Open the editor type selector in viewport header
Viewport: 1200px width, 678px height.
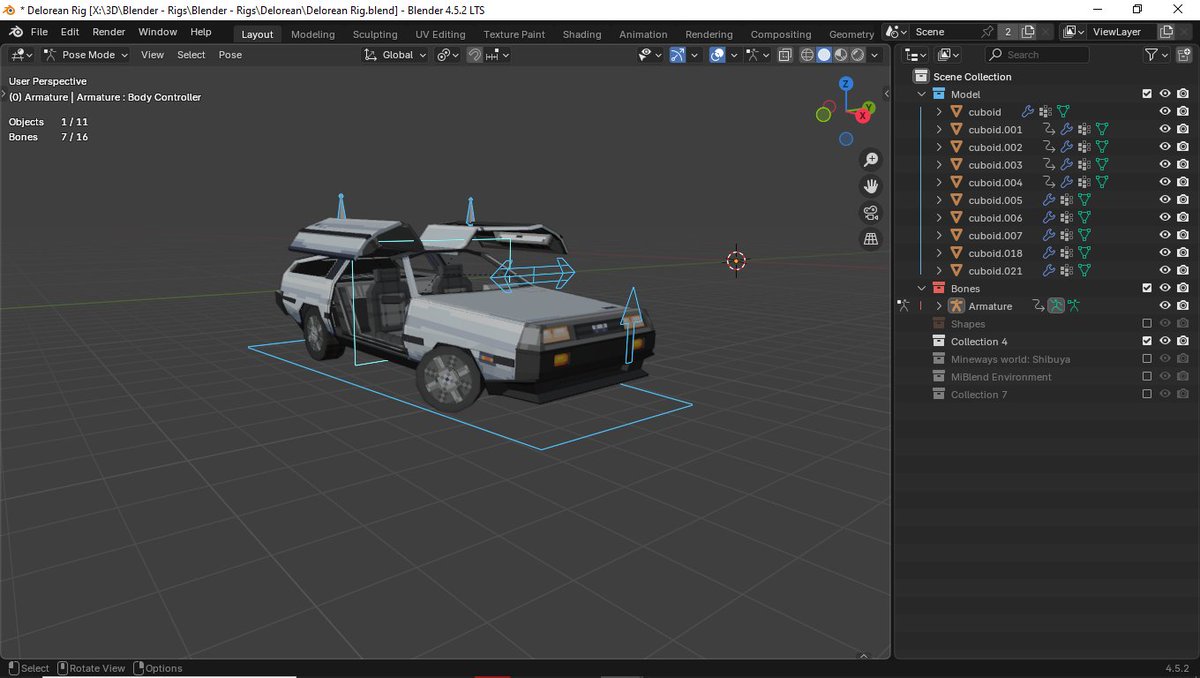(22, 55)
